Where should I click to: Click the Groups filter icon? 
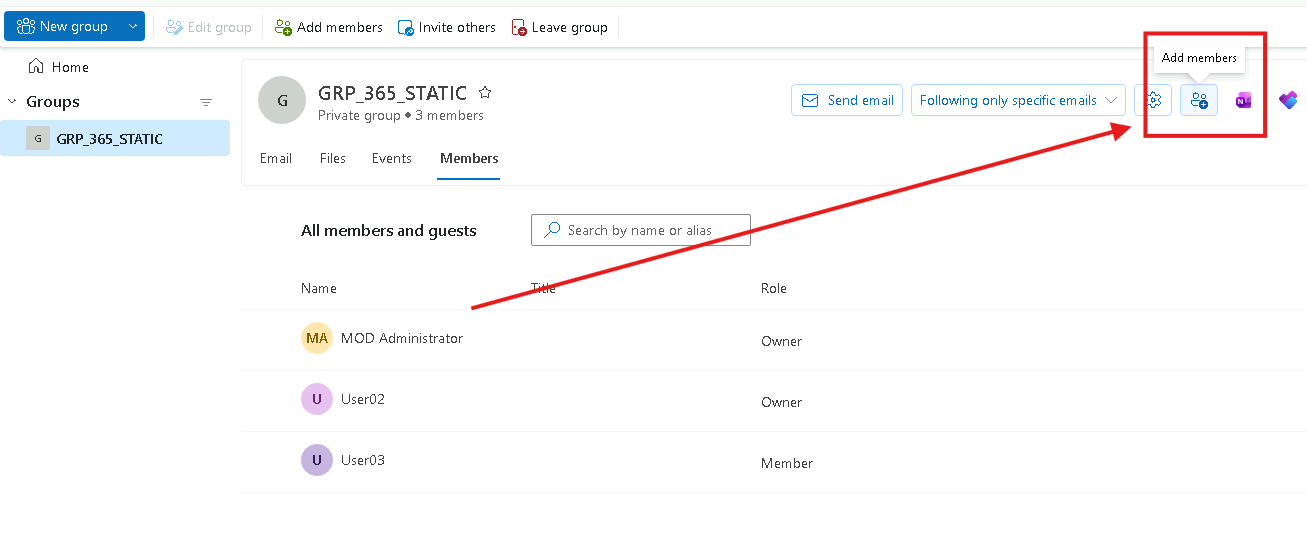[206, 102]
